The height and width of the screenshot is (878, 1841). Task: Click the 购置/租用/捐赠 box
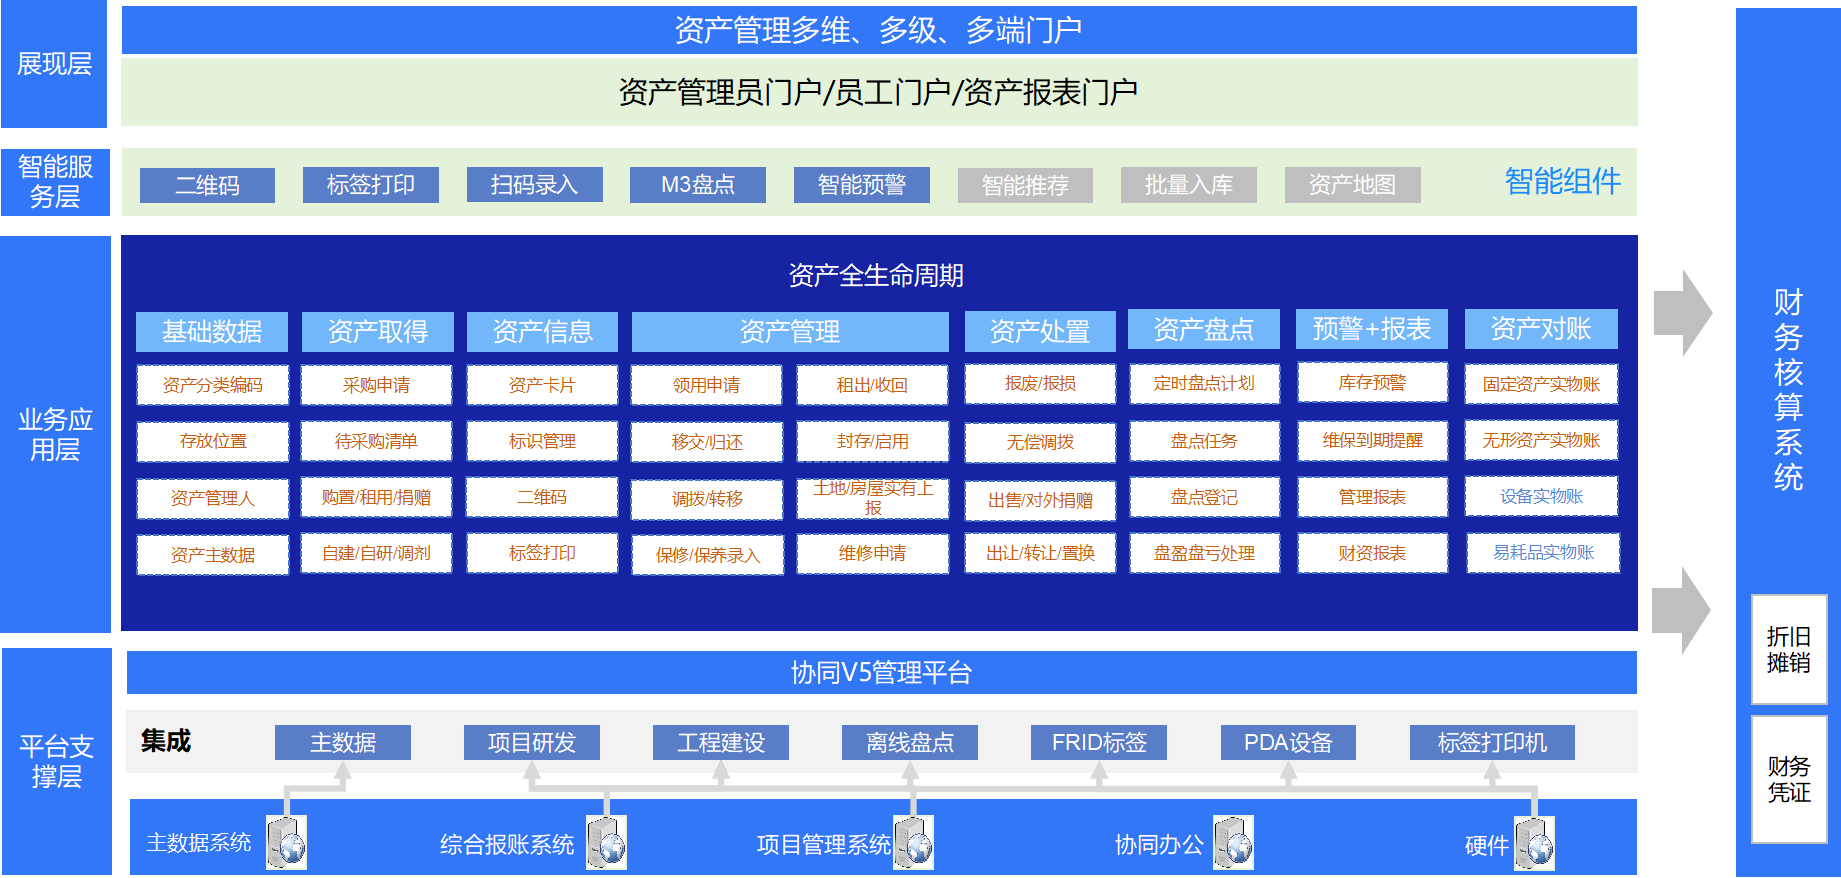(377, 497)
